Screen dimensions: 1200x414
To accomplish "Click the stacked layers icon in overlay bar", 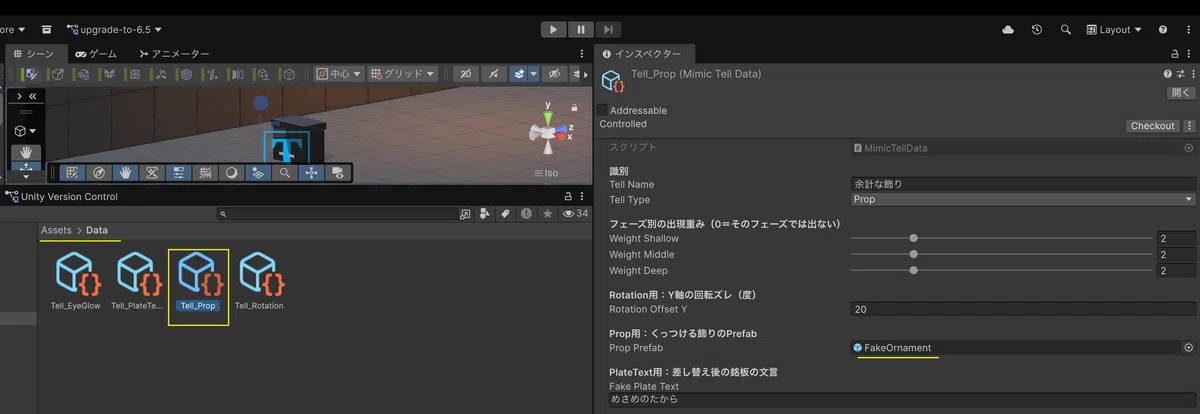I will tap(258, 173).
